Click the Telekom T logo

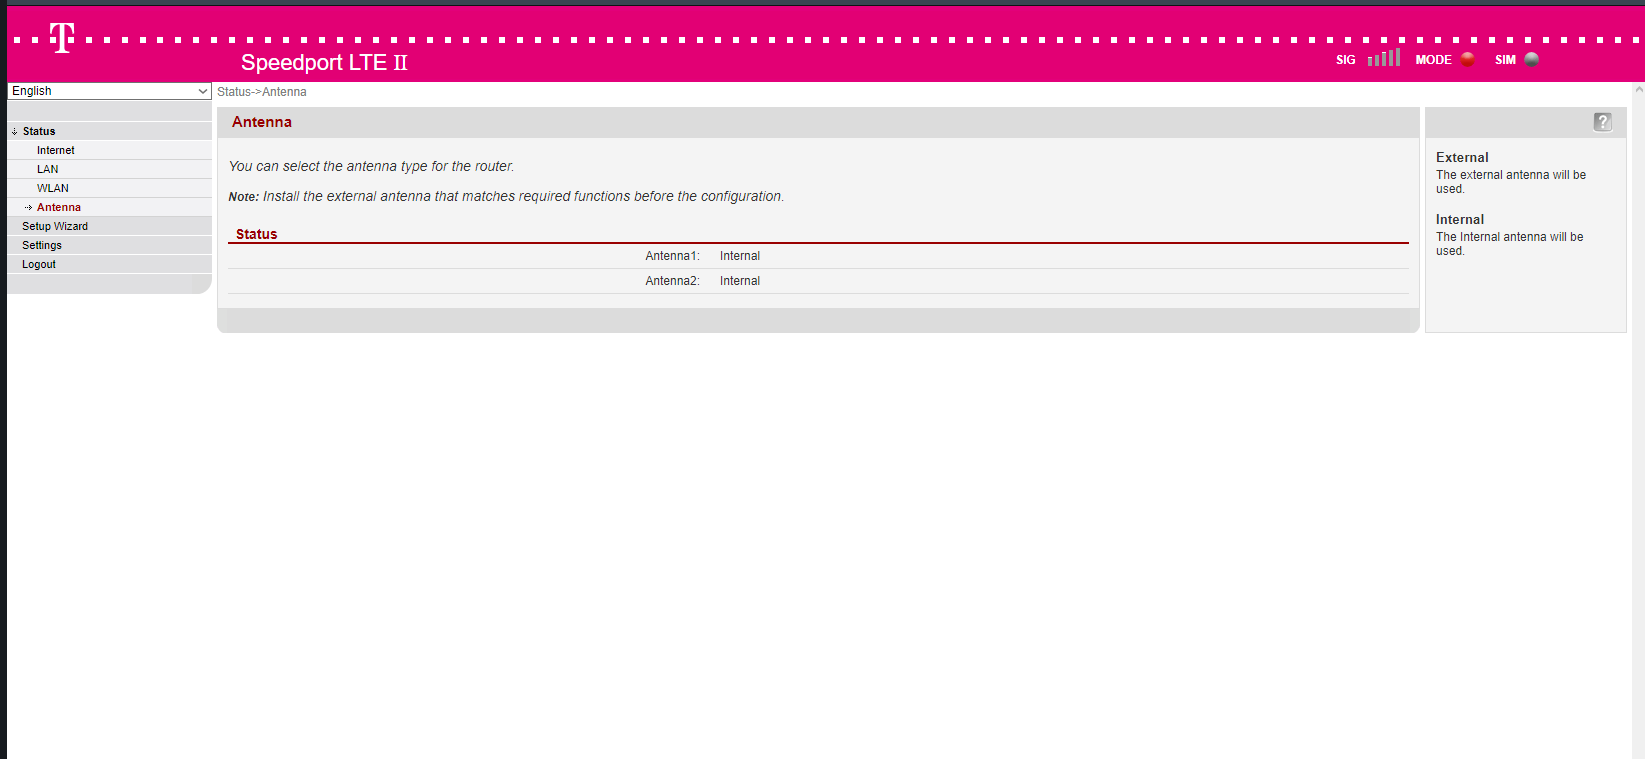pyautogui.click(x=62, y=38)
